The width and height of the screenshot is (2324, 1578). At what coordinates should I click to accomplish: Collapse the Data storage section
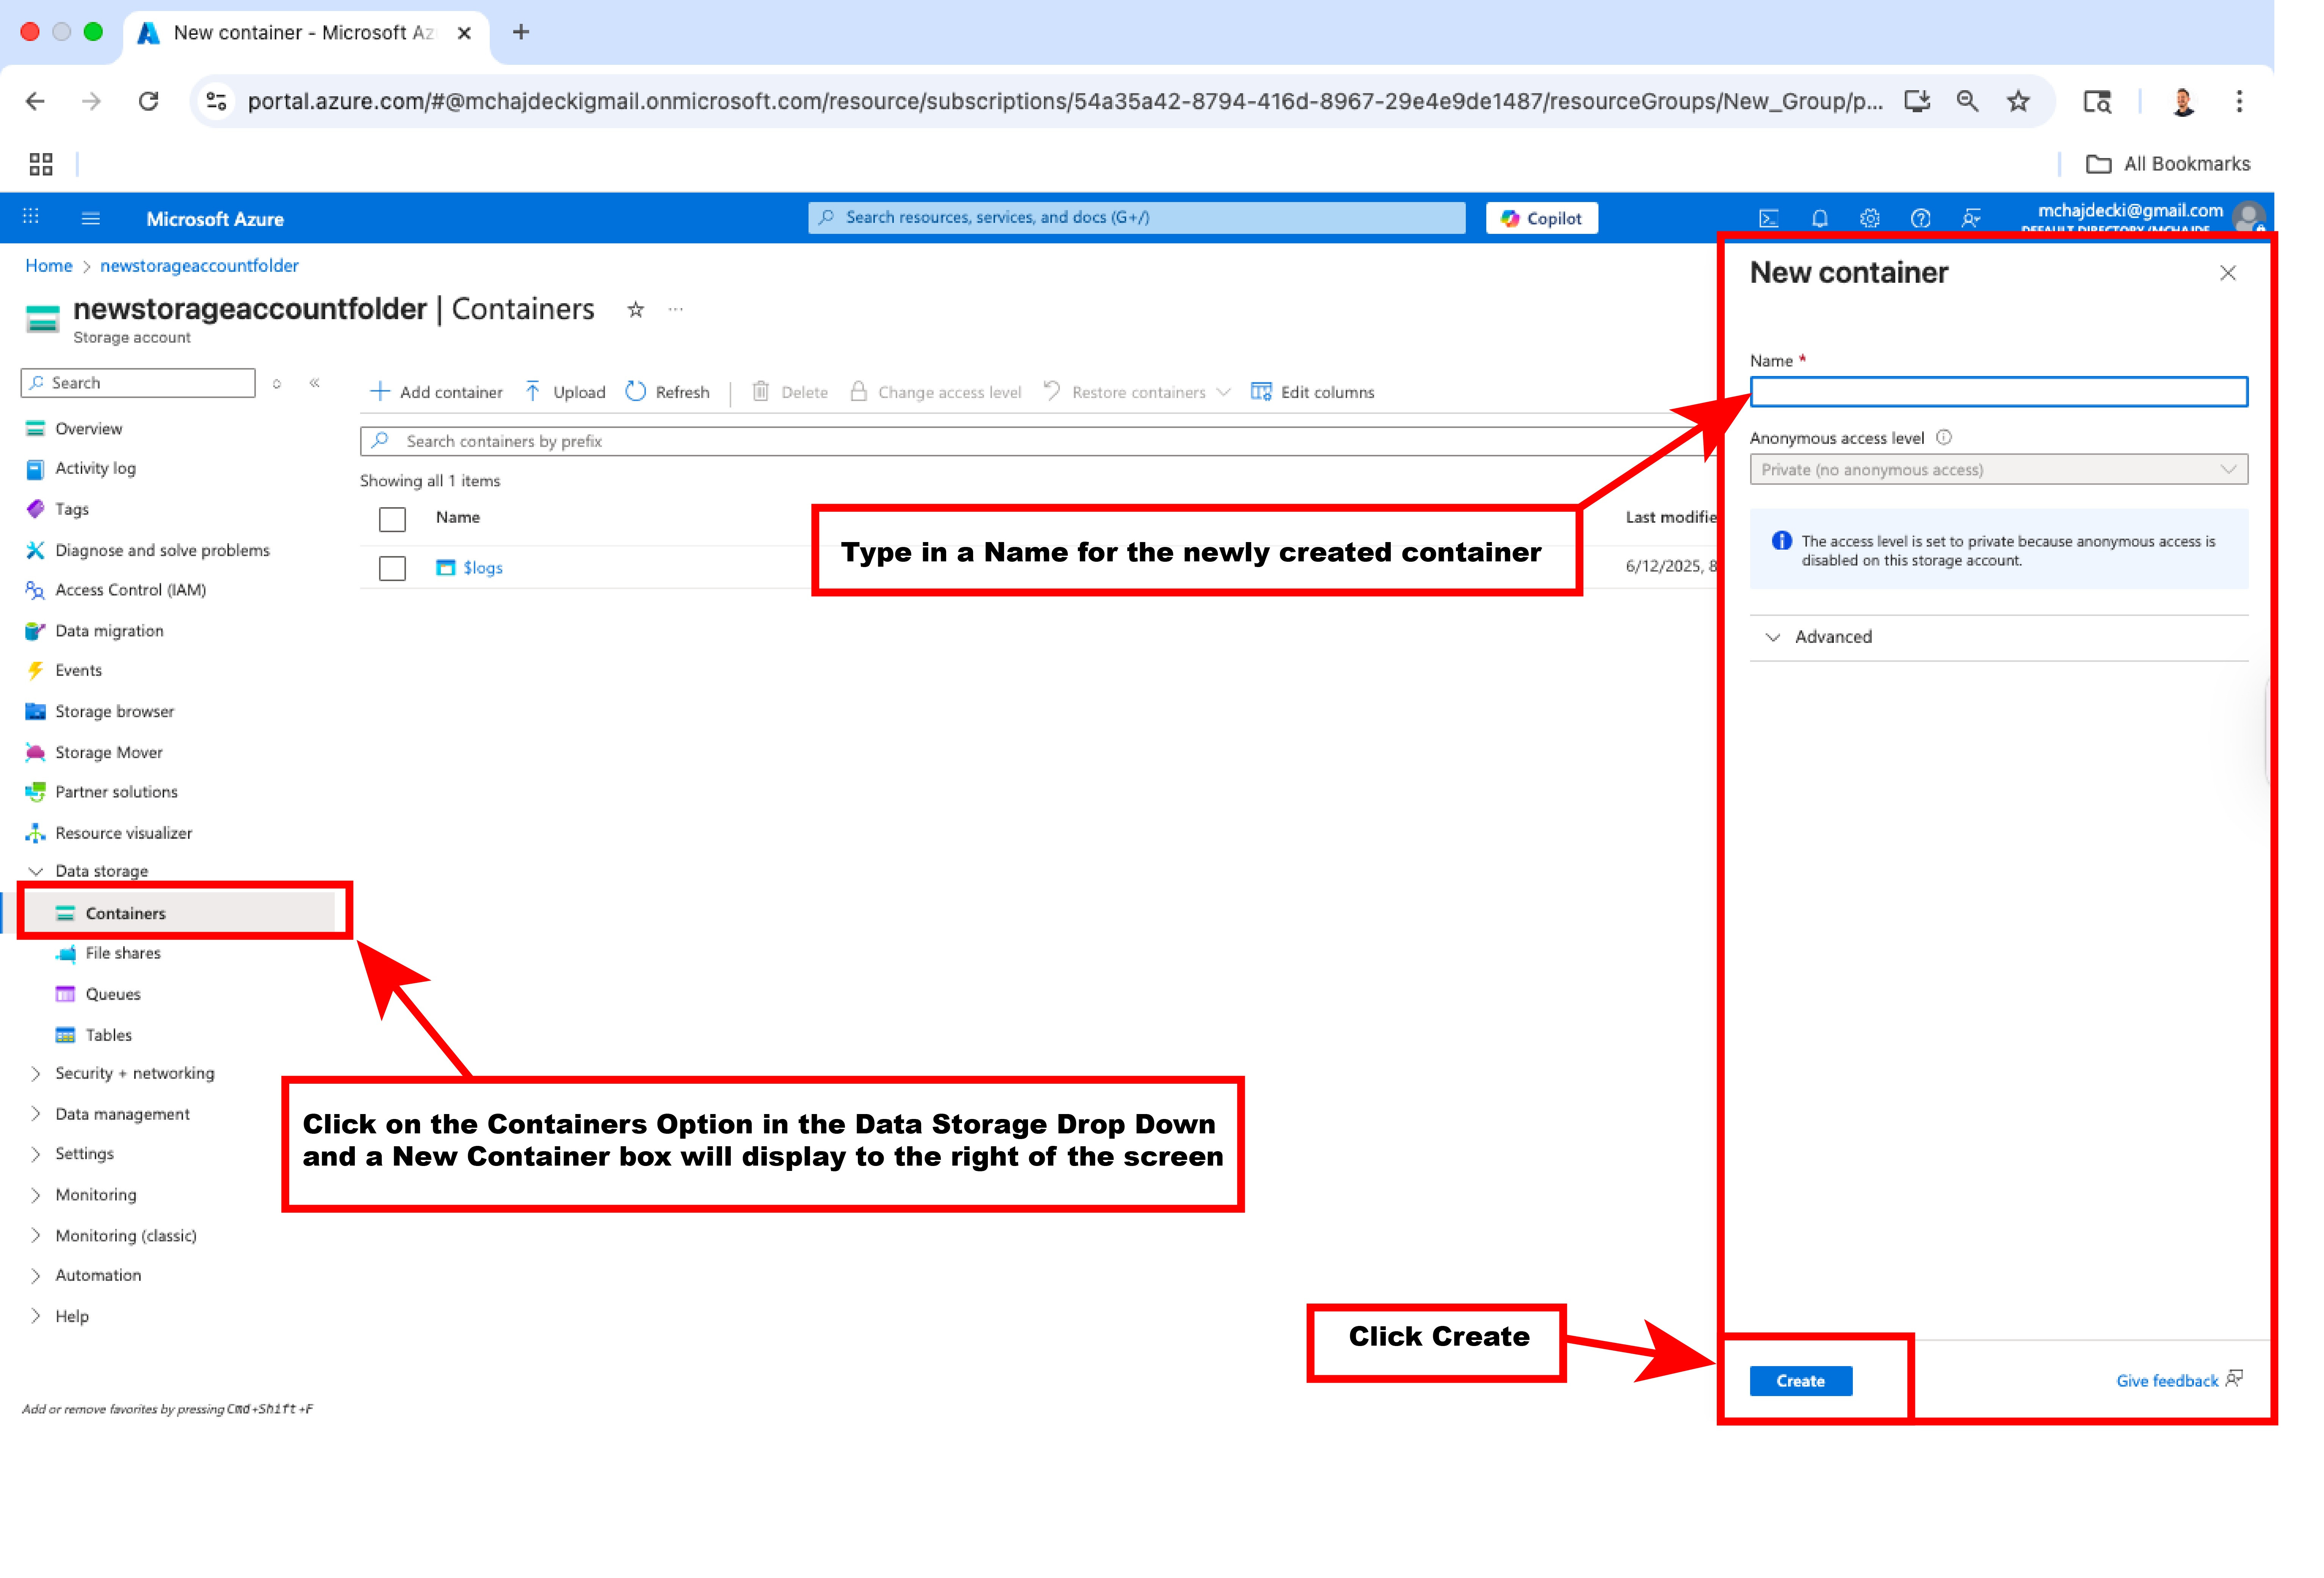(x=36, y=871)
